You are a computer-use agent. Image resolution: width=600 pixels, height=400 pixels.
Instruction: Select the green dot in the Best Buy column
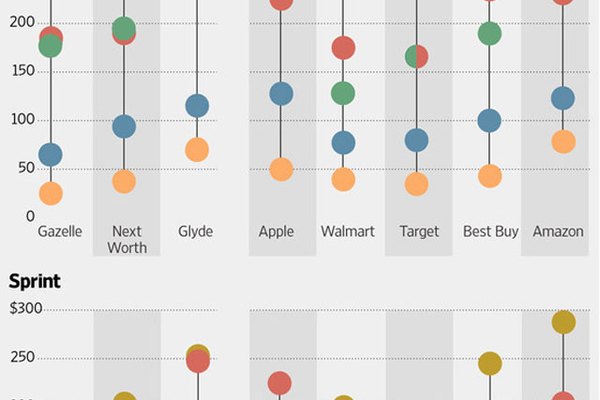tap(490, 34)
